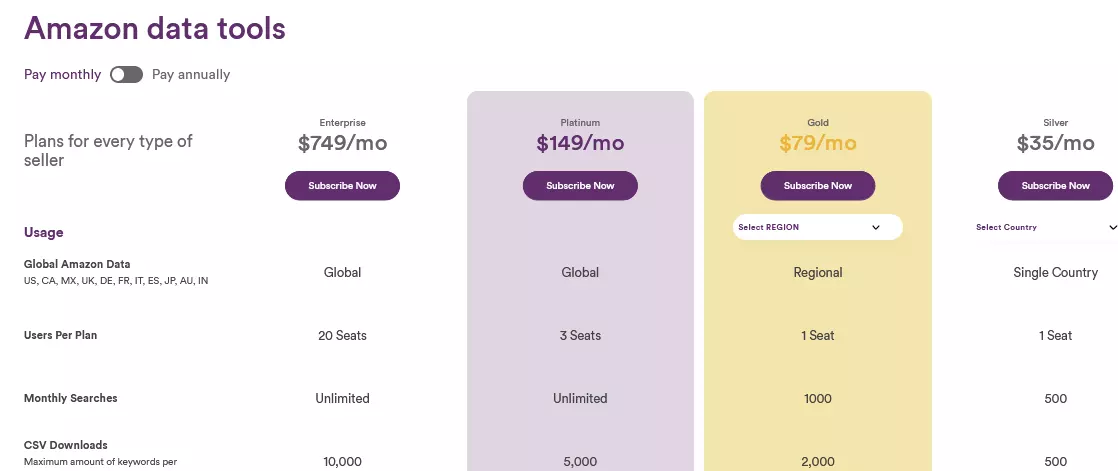Subscribe to the Platinum plan

(x=580, y=185)
